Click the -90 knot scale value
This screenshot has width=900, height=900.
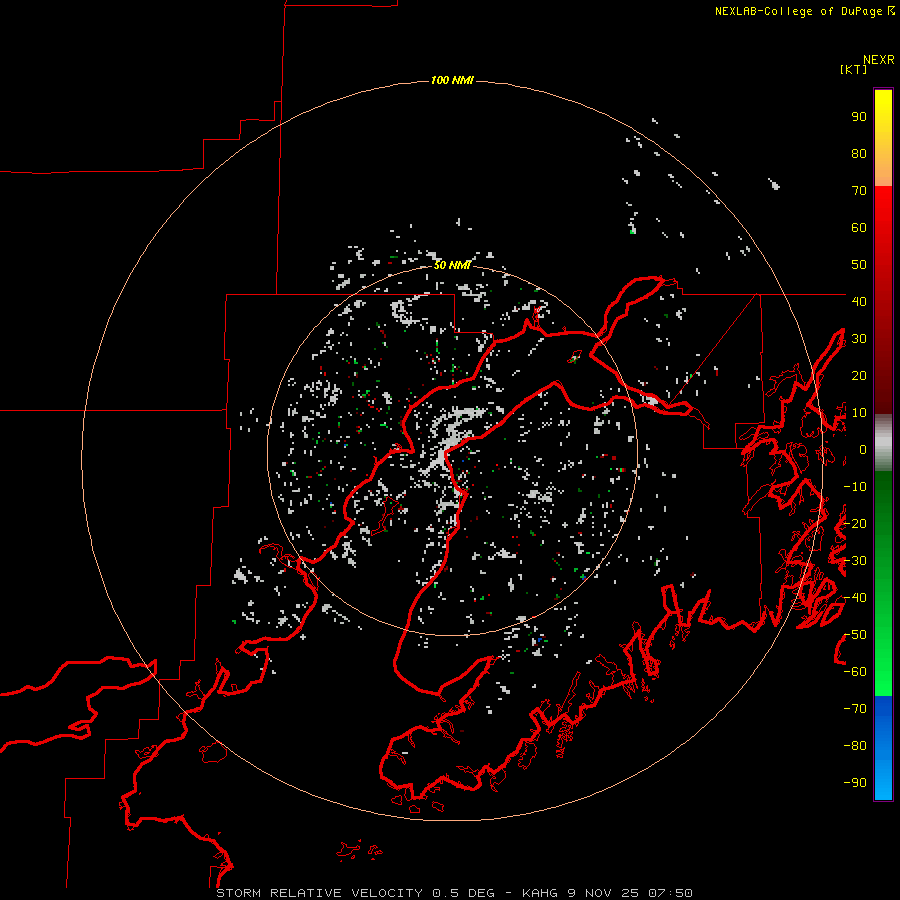(855, 783)
